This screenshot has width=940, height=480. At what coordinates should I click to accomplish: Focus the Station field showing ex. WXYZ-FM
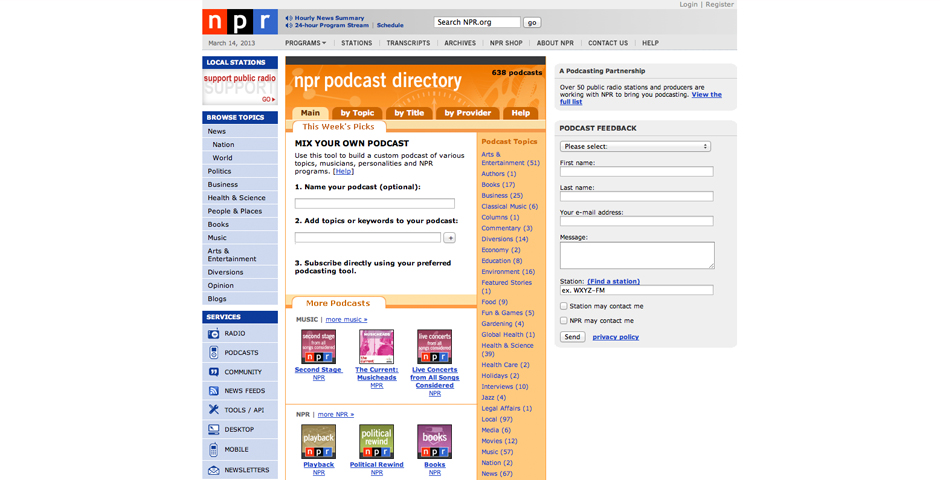[637, 290]
